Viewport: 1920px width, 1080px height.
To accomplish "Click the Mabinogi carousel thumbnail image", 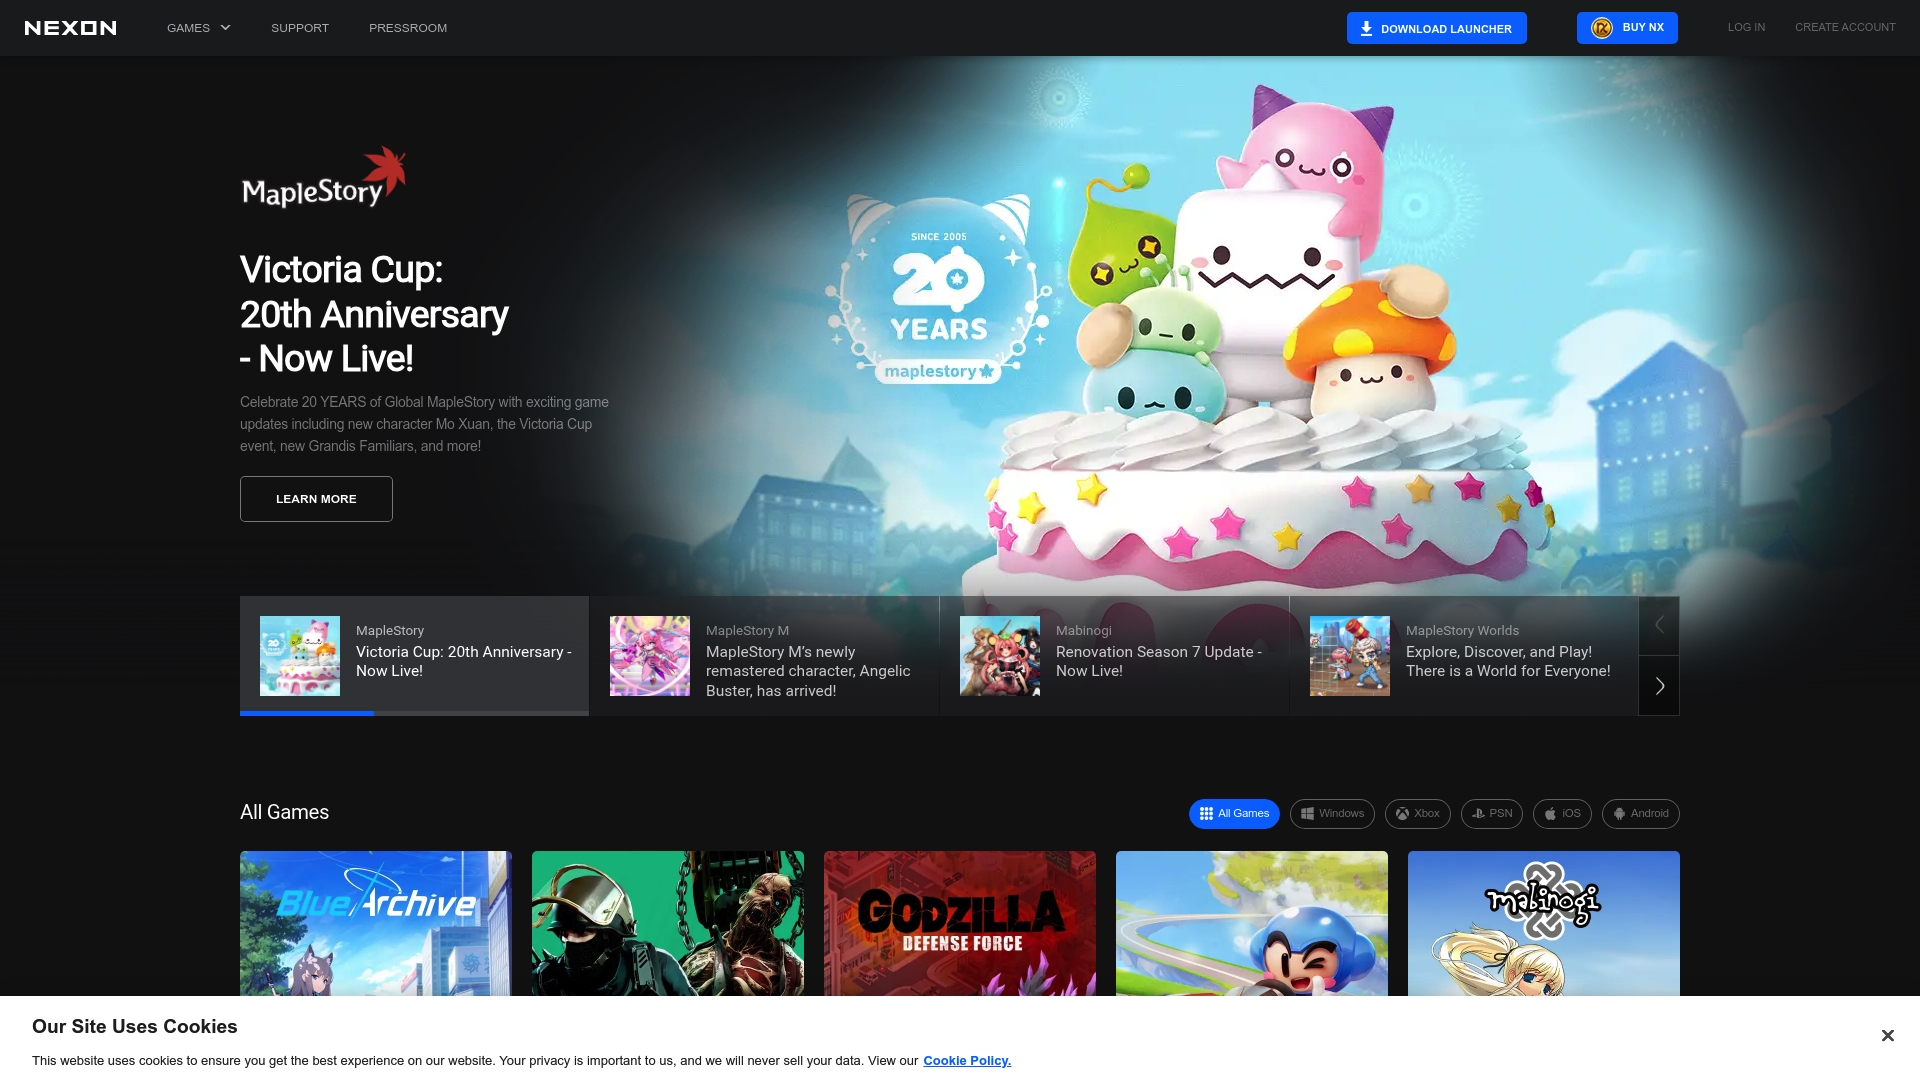I will click(1000, 656).
